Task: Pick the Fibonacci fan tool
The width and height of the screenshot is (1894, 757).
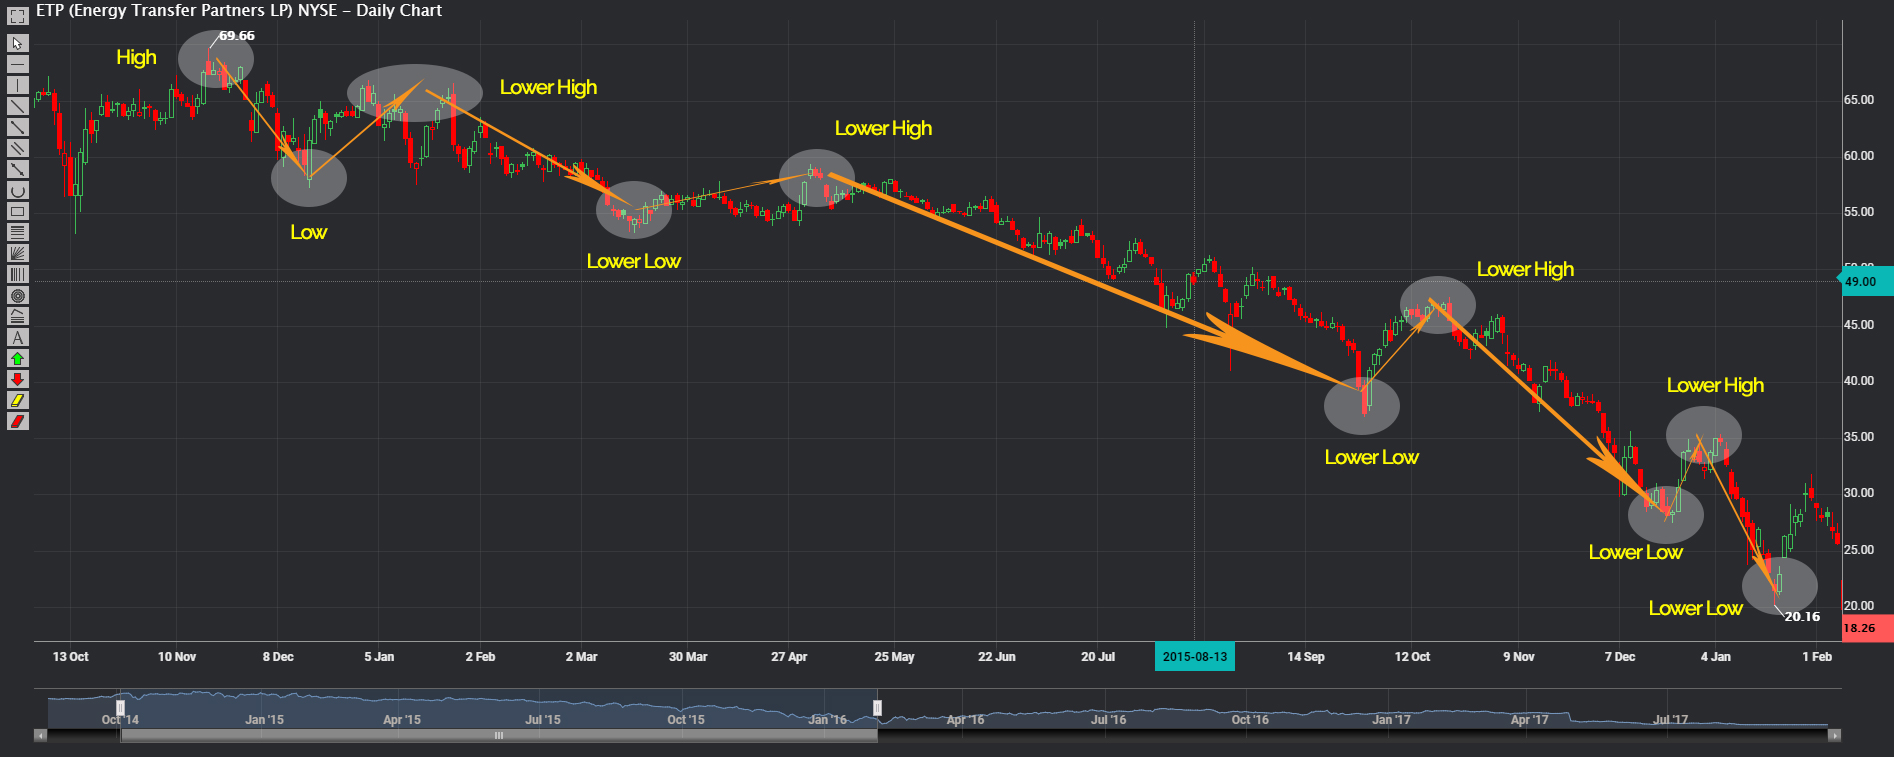Action: point(17,253)
